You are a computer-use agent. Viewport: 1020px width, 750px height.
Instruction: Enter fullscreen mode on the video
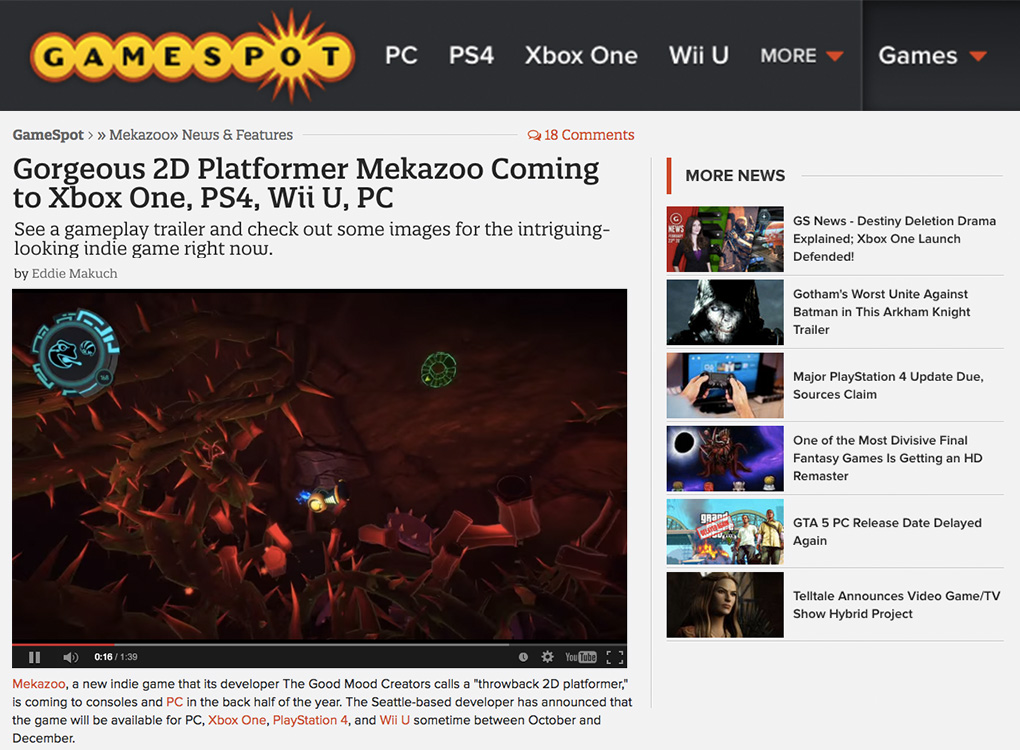[615, 657]
